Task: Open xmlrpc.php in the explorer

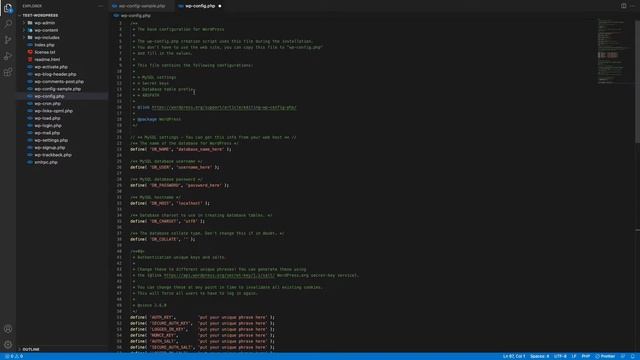Action: pyautogui.click(x=46, y=162)
